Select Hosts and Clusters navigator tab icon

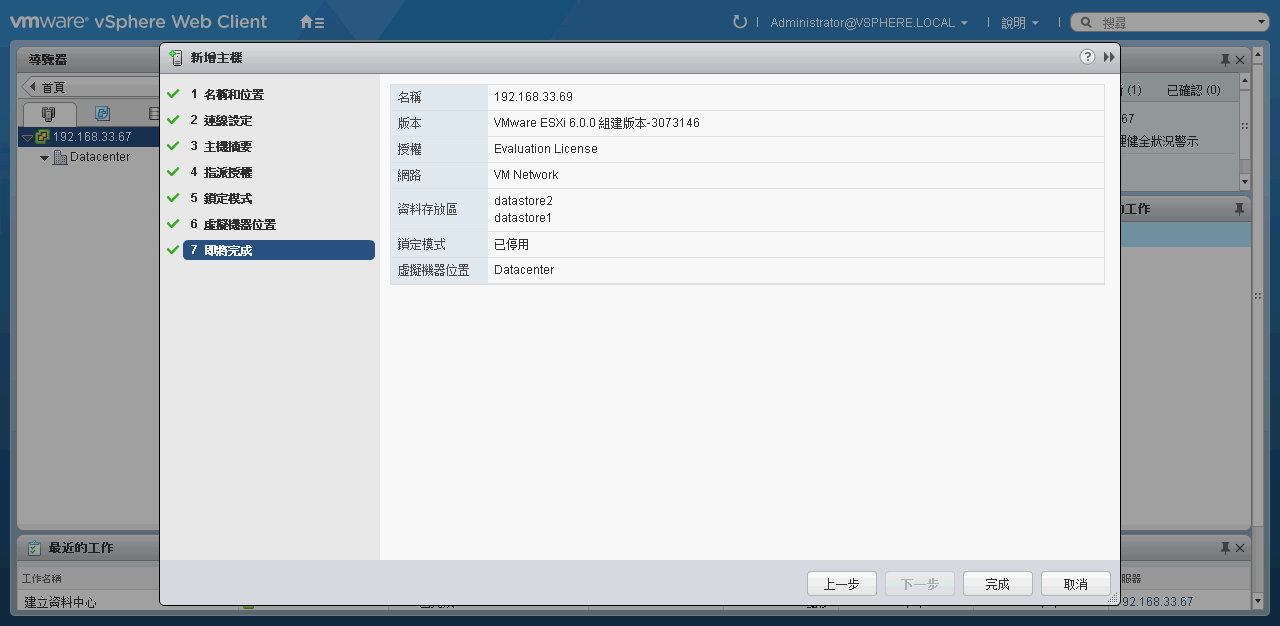point(48,113)
